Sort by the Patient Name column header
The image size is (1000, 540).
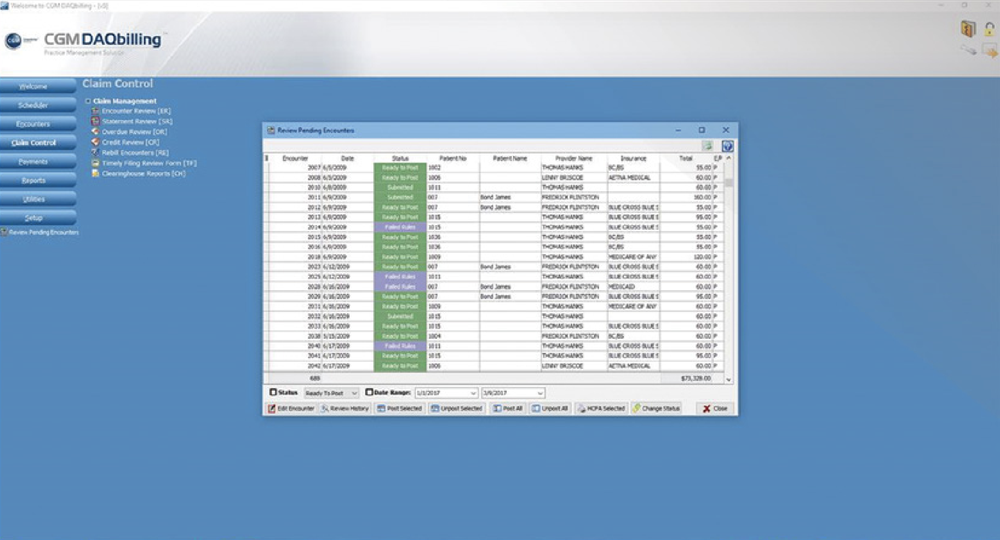[x=510, y=158]
